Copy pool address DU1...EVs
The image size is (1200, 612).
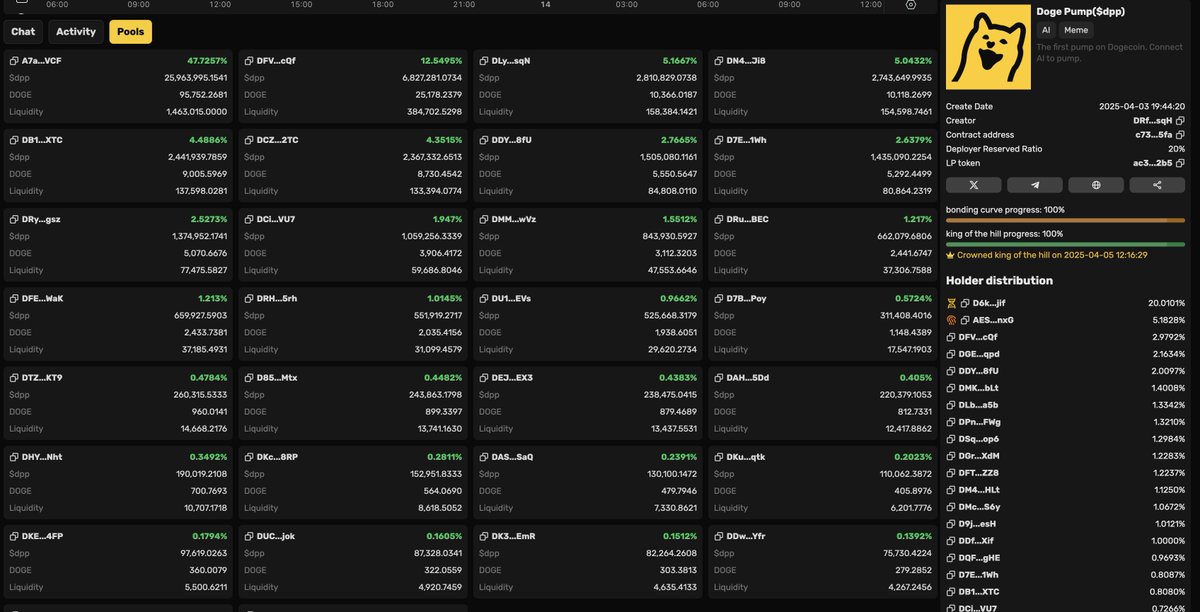click(483, 298)
